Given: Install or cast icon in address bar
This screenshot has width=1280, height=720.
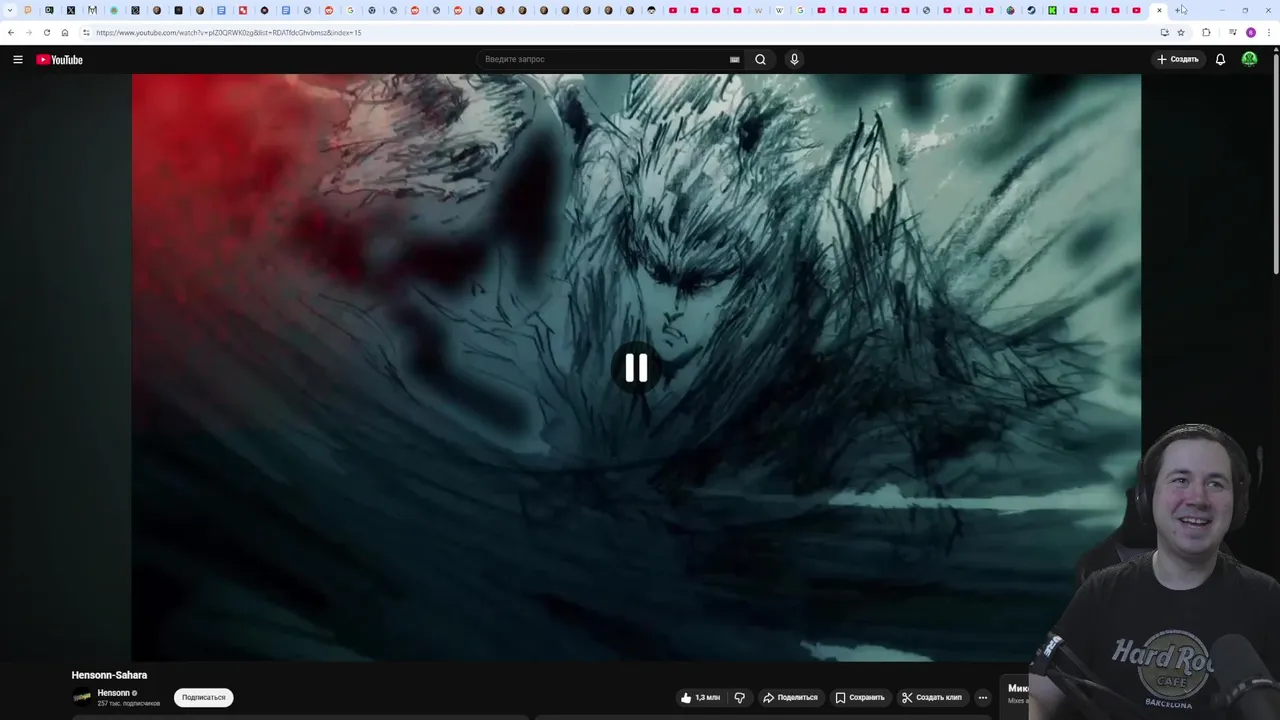Looking at the screenshot, I should click(x=1164, y=32).
